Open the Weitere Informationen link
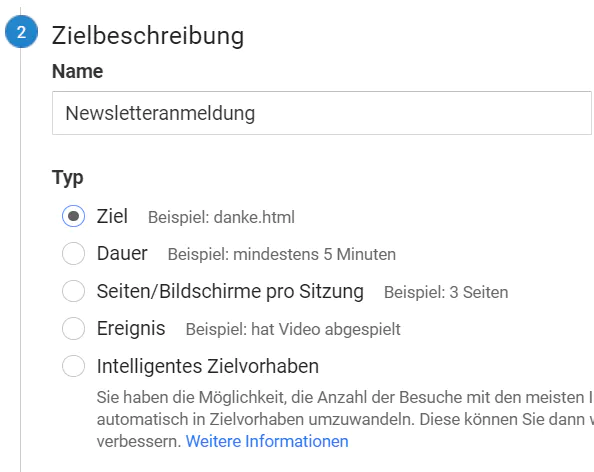 (267, 441)
